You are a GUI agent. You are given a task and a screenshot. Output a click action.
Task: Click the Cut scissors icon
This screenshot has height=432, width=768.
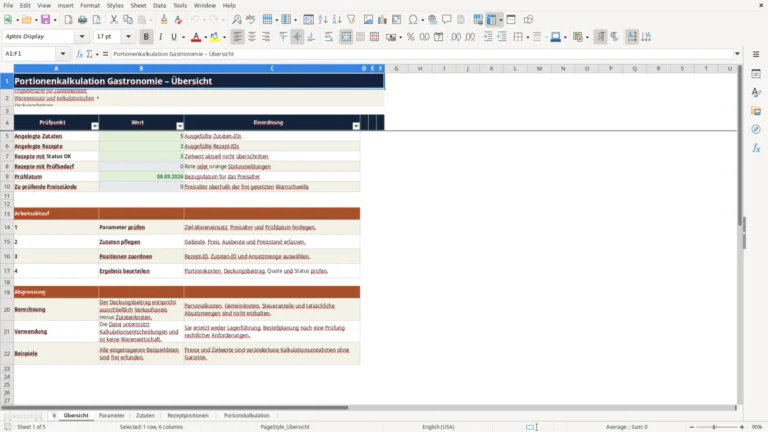pos(114,20)
